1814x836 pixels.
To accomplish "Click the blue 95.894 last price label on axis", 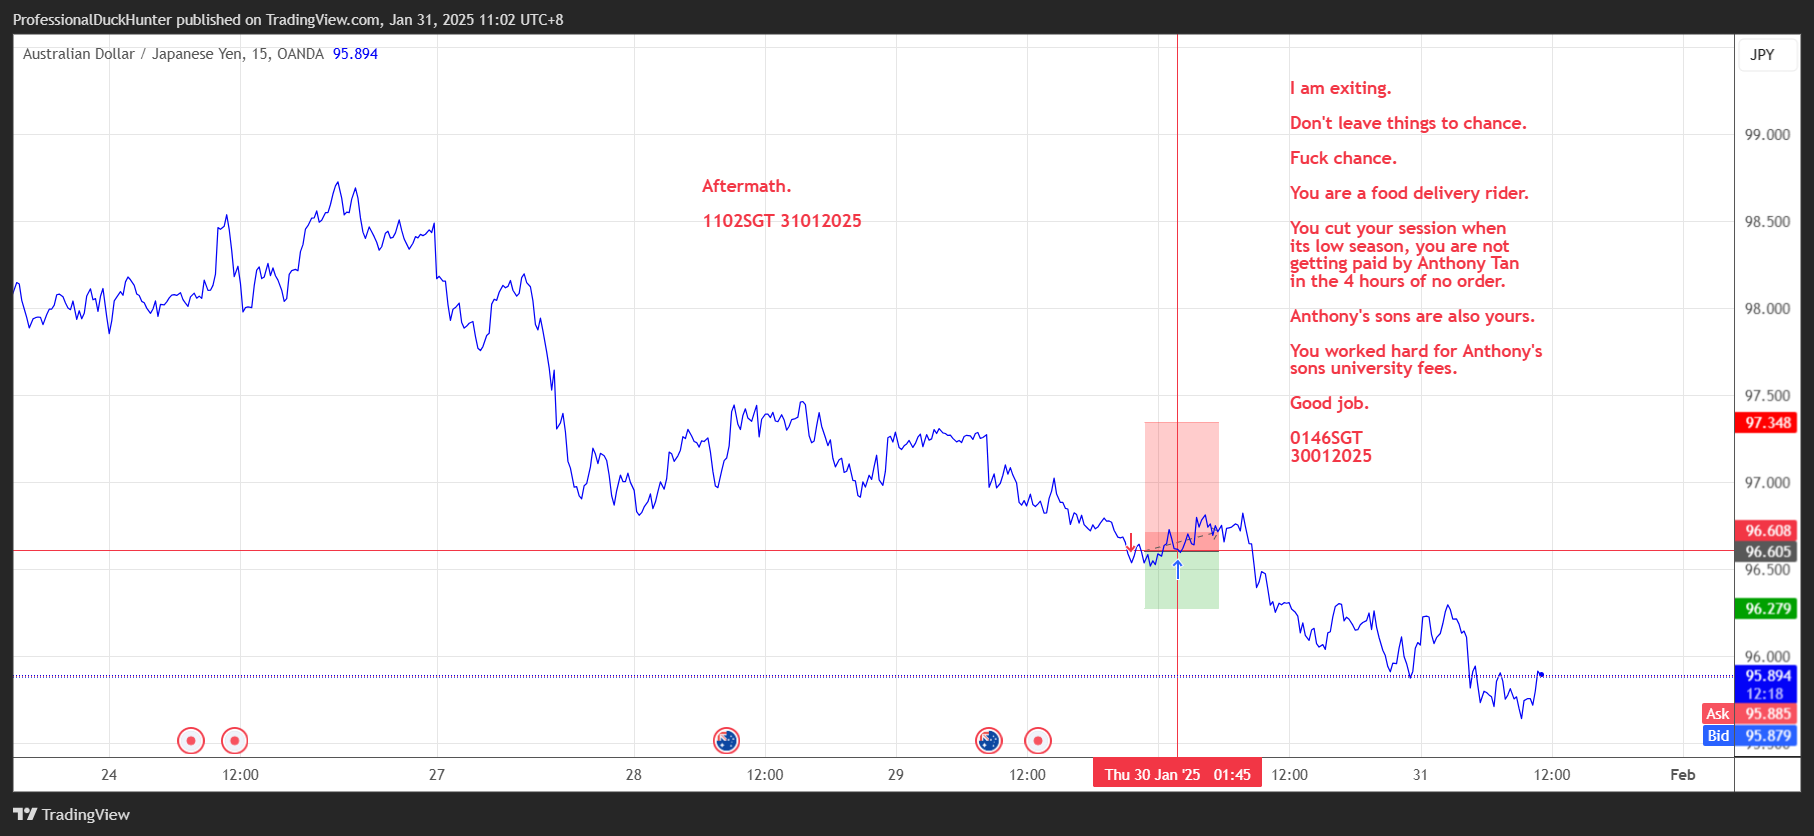I will pos(1767,676).
